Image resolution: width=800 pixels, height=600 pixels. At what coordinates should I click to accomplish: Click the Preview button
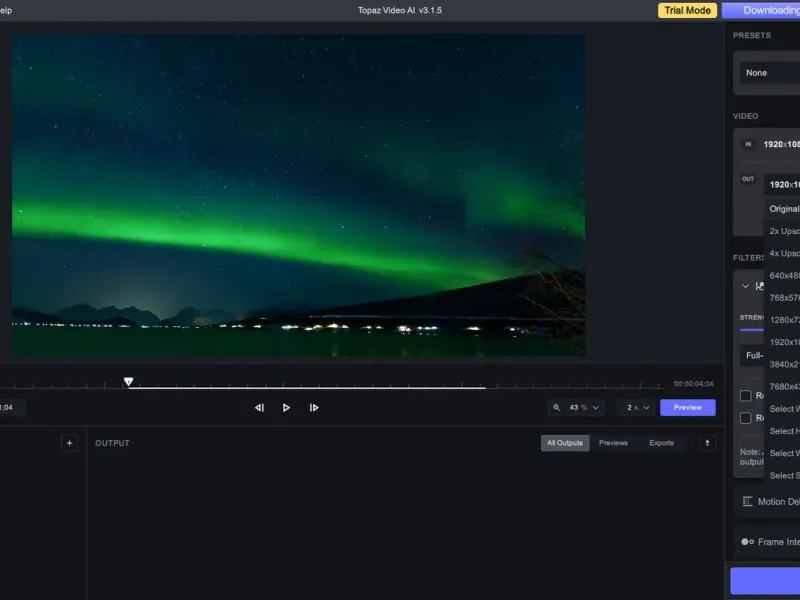pyautogui.click(x=687, y=407)
